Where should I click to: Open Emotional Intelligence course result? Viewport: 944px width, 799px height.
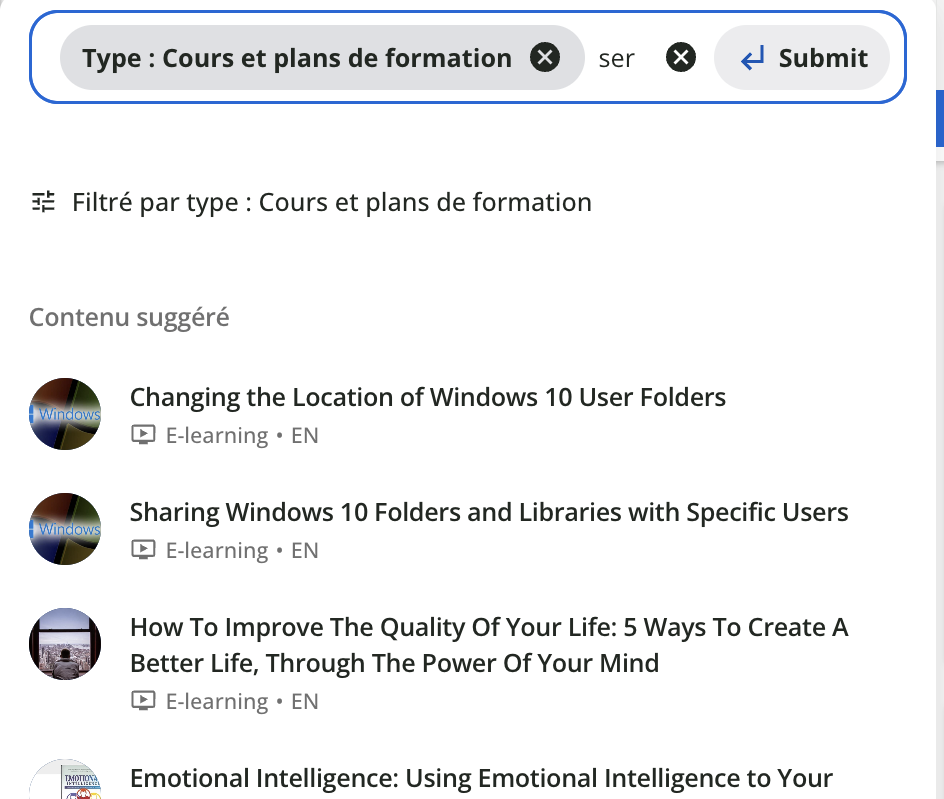(481, 778)
